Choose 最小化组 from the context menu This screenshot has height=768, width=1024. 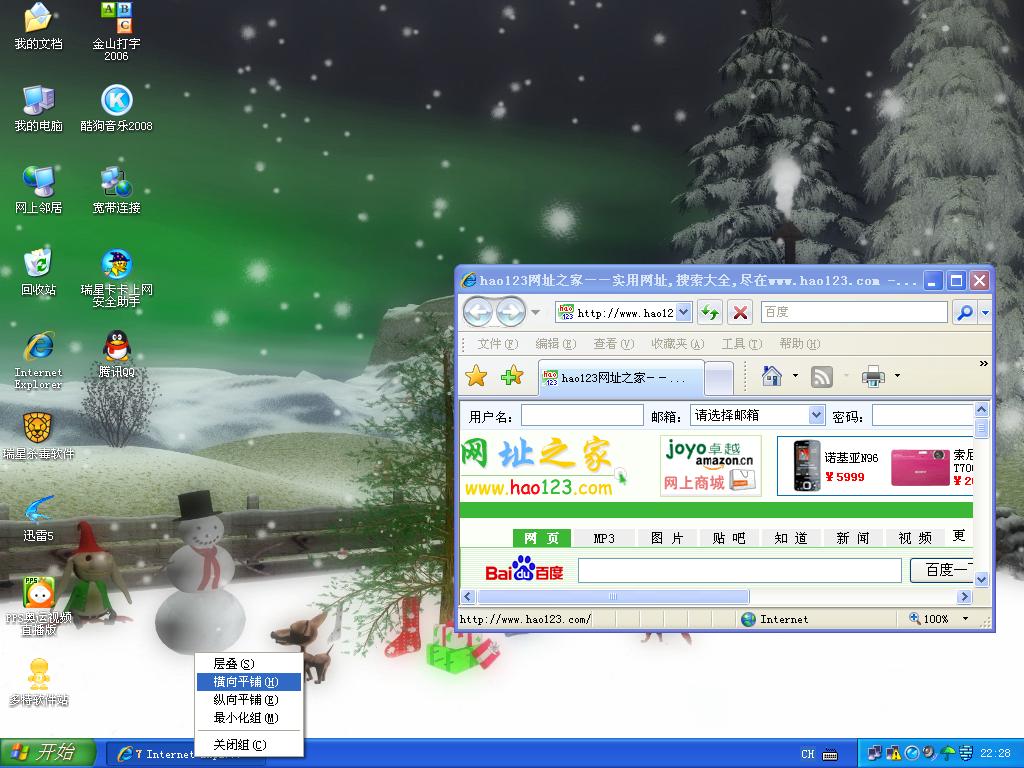click(x=248, y=718)
